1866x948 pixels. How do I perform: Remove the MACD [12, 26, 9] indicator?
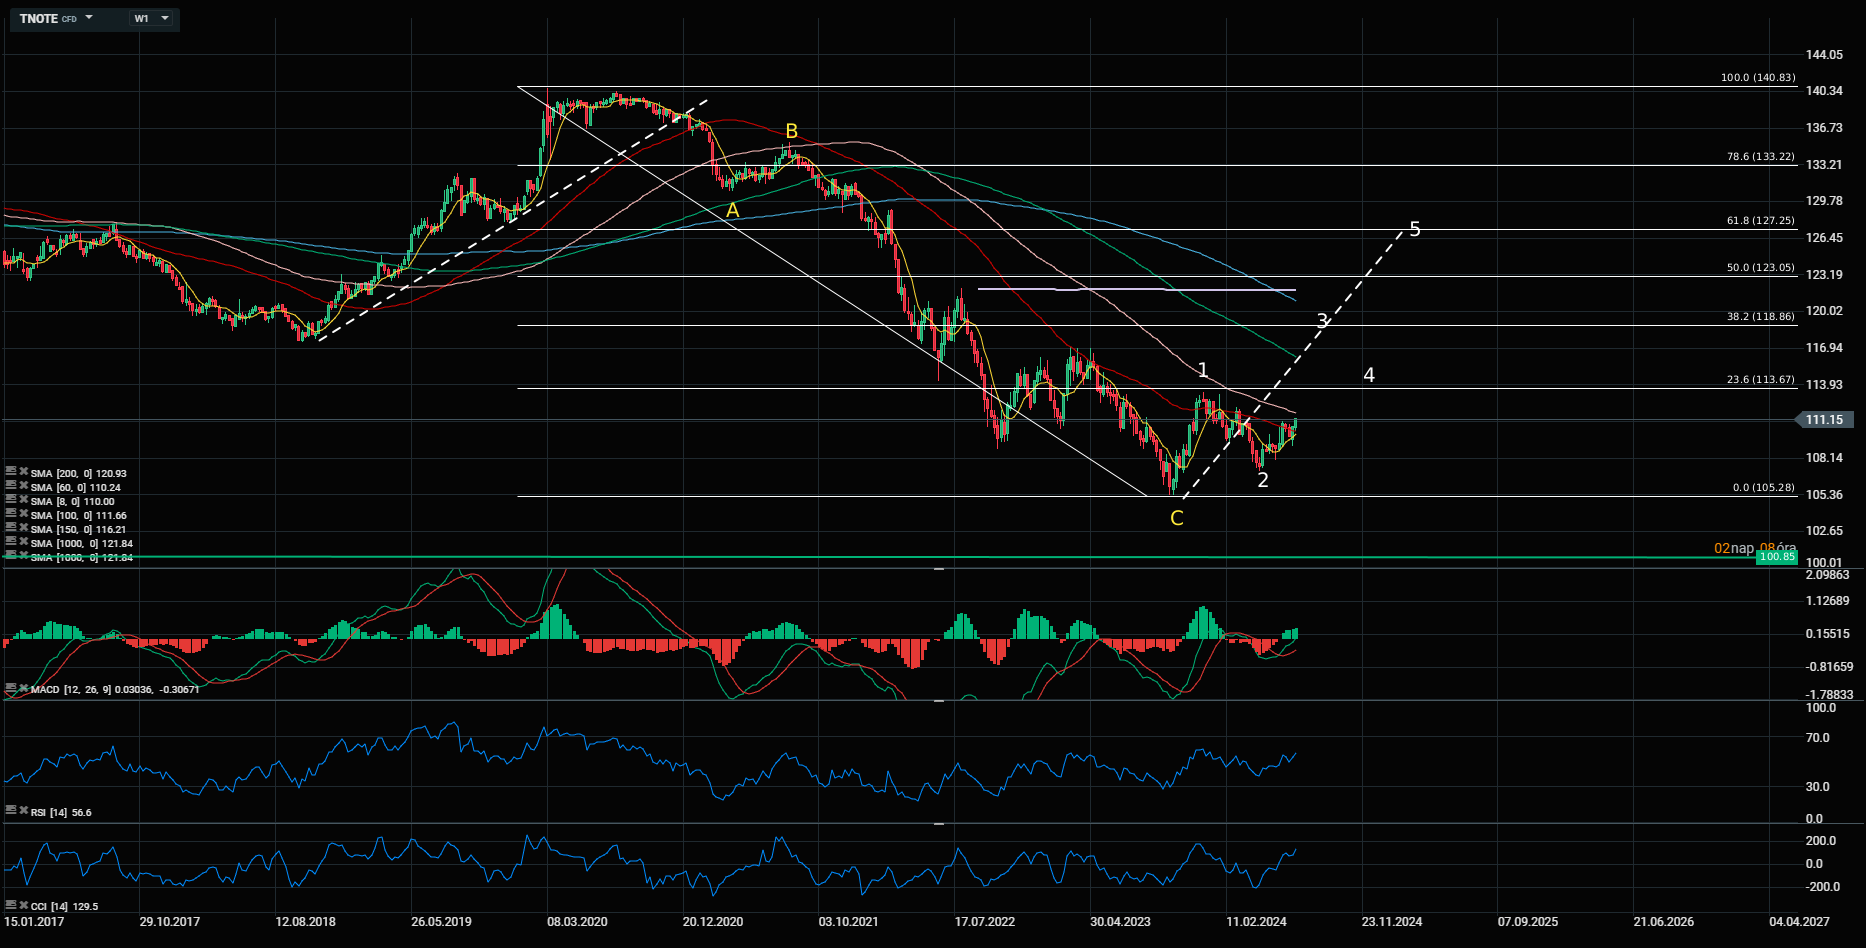pyautogui.click(x=23, y=688)
